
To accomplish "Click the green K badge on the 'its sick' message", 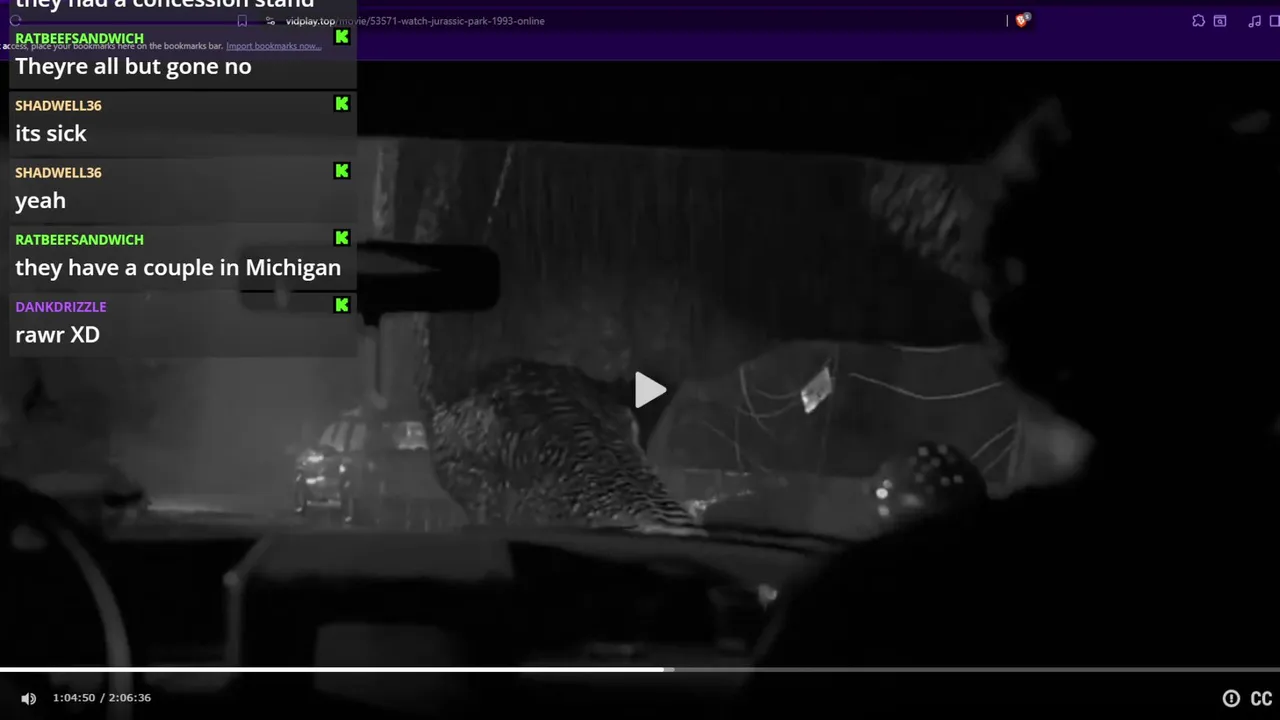I will 342,104.
